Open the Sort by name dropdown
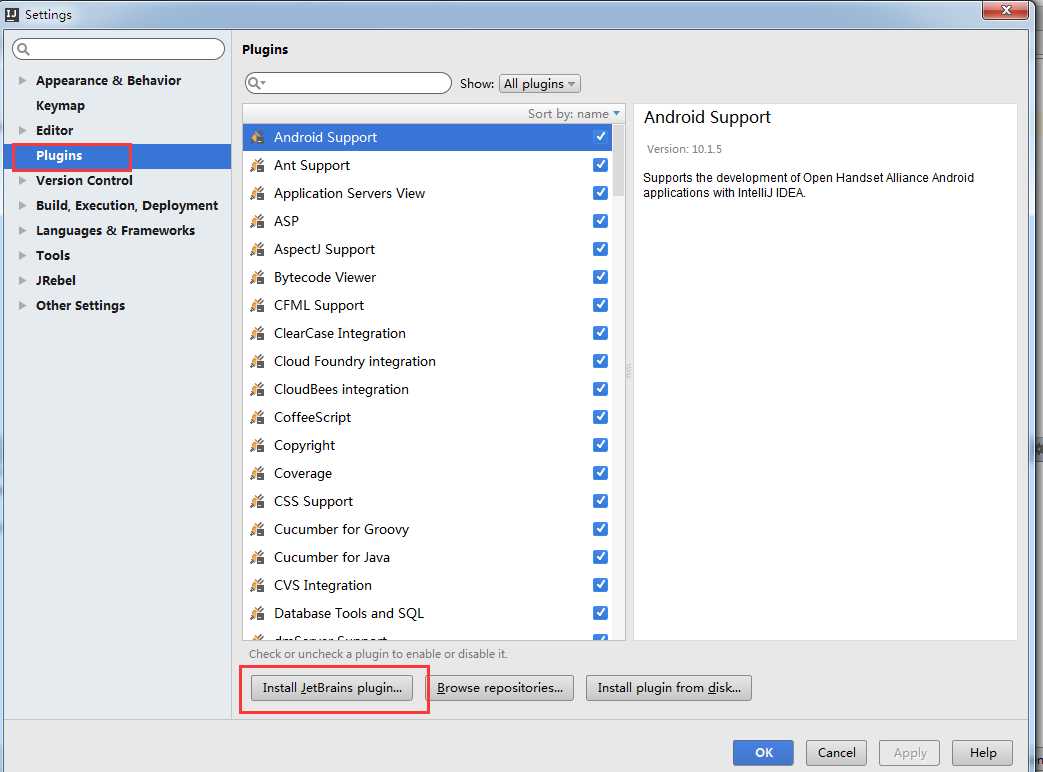The image size is (1043, 772). [x=573, y=114]
